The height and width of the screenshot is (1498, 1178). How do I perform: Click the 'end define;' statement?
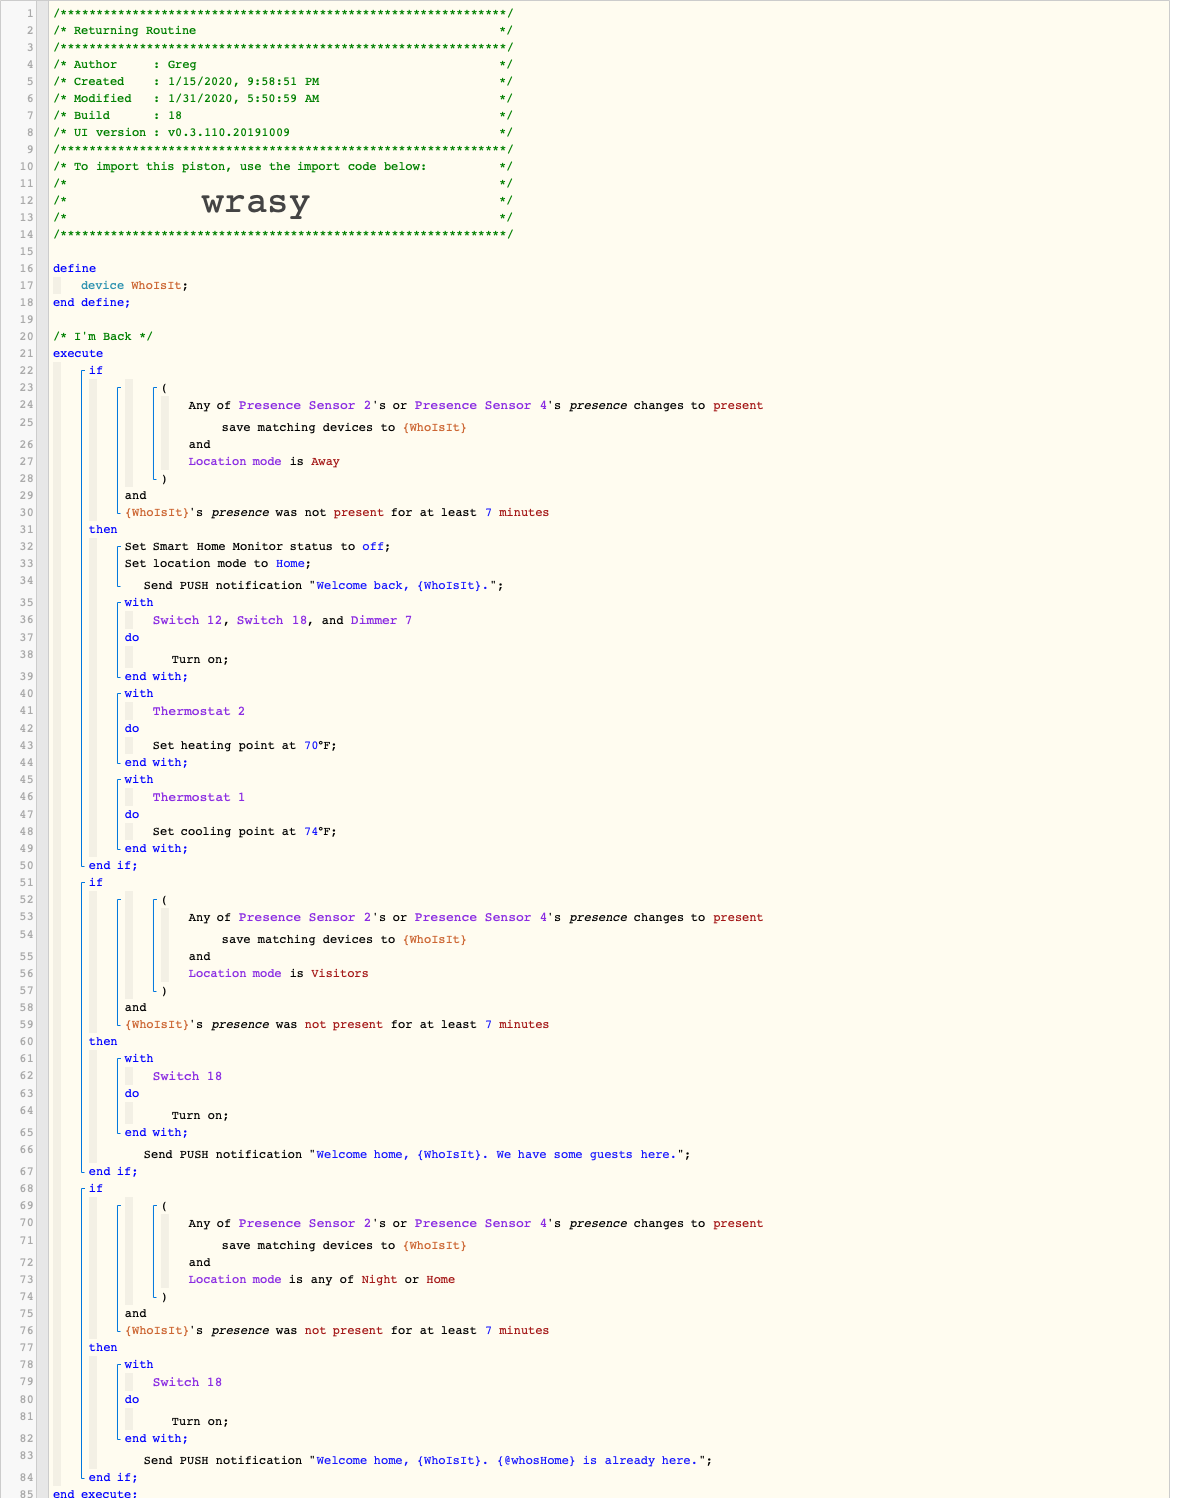(x=92, y=303)
